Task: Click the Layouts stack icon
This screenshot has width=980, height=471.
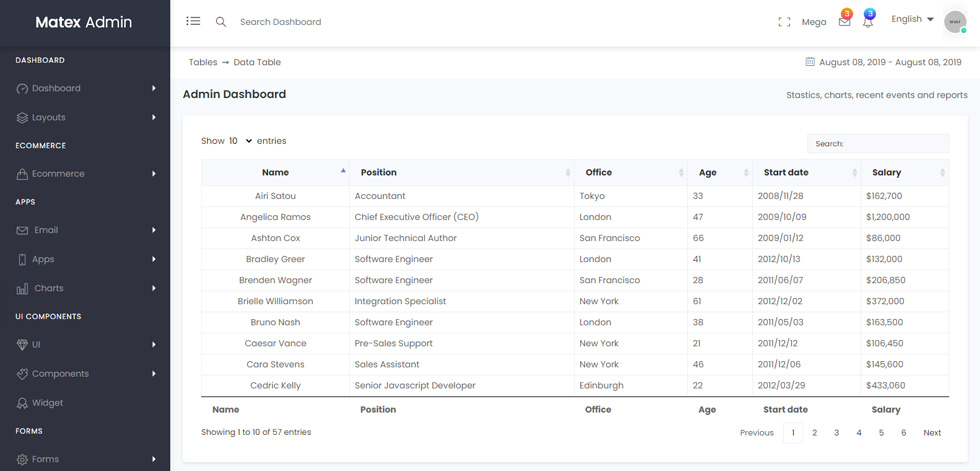Action: click(22, 117)
